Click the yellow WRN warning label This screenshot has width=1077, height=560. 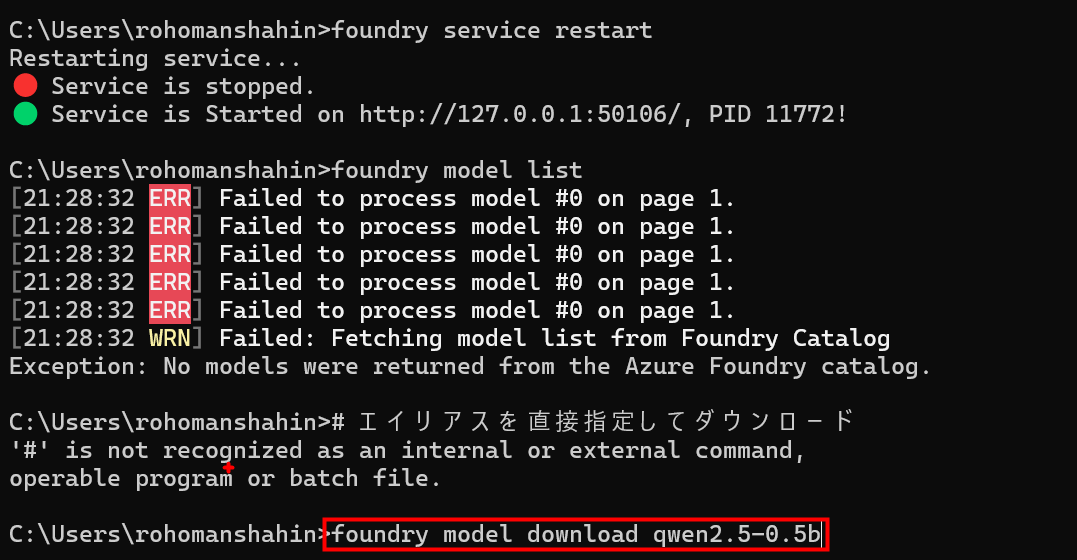(x=170, y=338)
